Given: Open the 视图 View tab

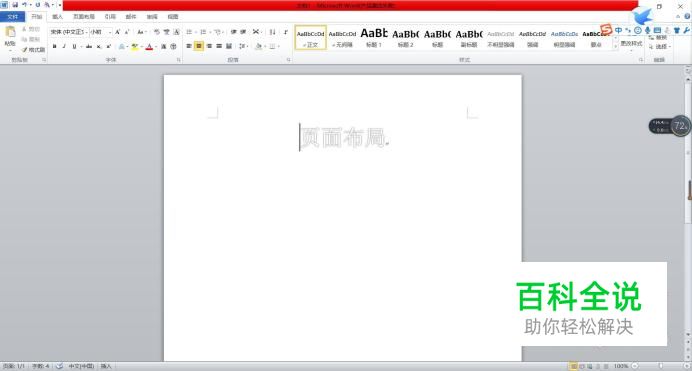Looking at the screenshot, I should [173, 17].
